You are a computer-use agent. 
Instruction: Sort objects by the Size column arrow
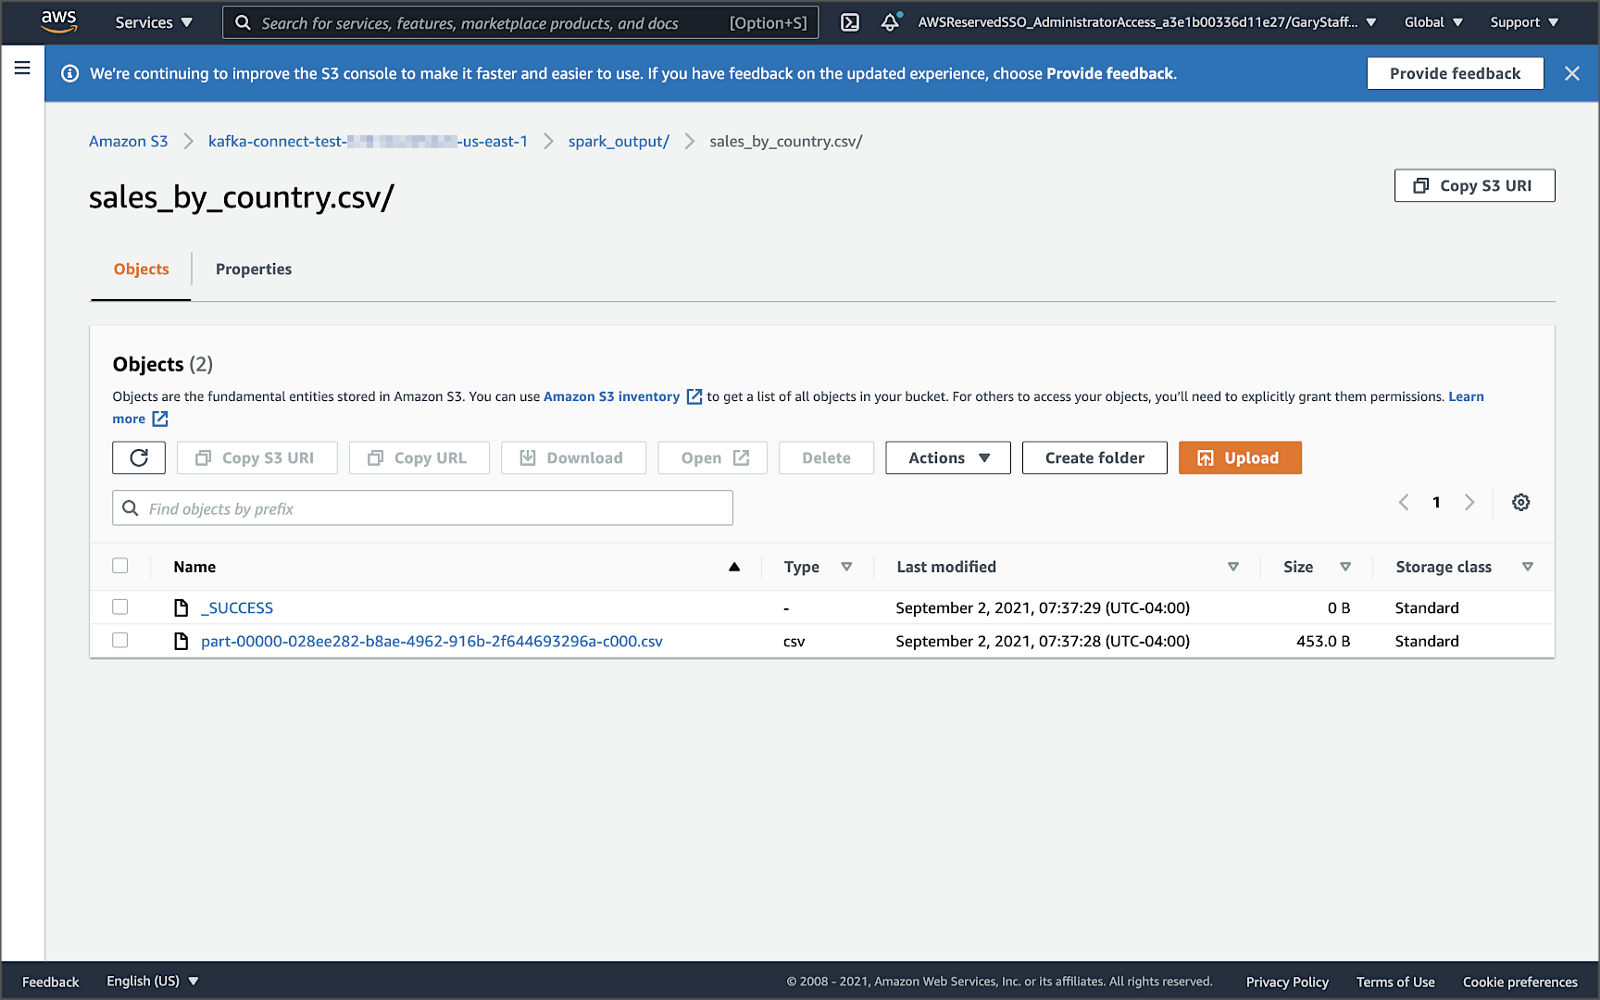[x=1345, y=567]
